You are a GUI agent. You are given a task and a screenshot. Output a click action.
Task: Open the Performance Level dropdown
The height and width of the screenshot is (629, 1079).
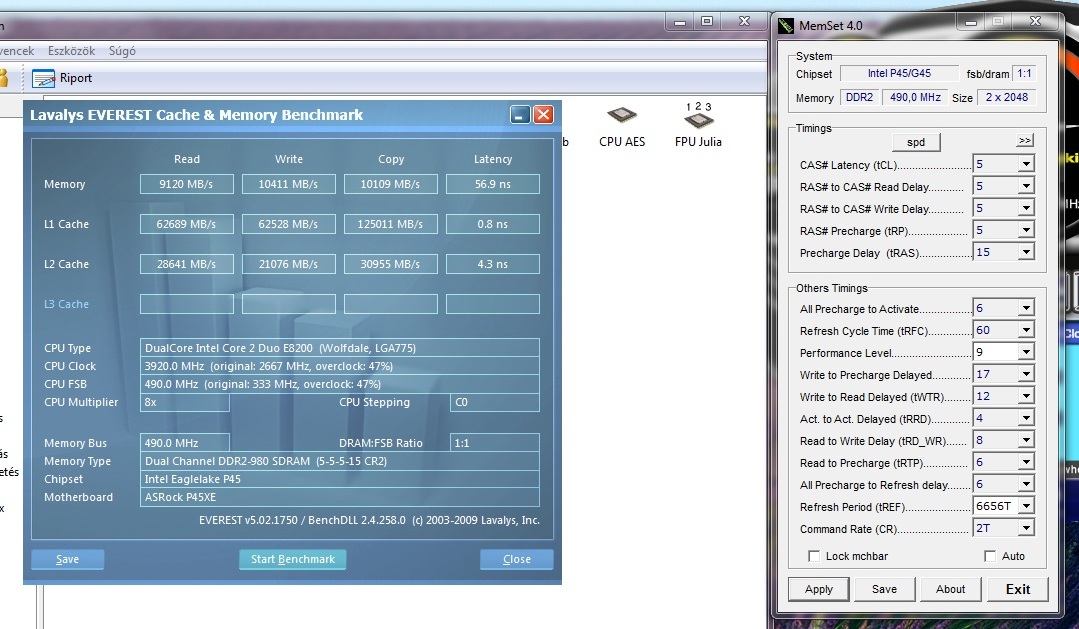[x=1026, y=352]
